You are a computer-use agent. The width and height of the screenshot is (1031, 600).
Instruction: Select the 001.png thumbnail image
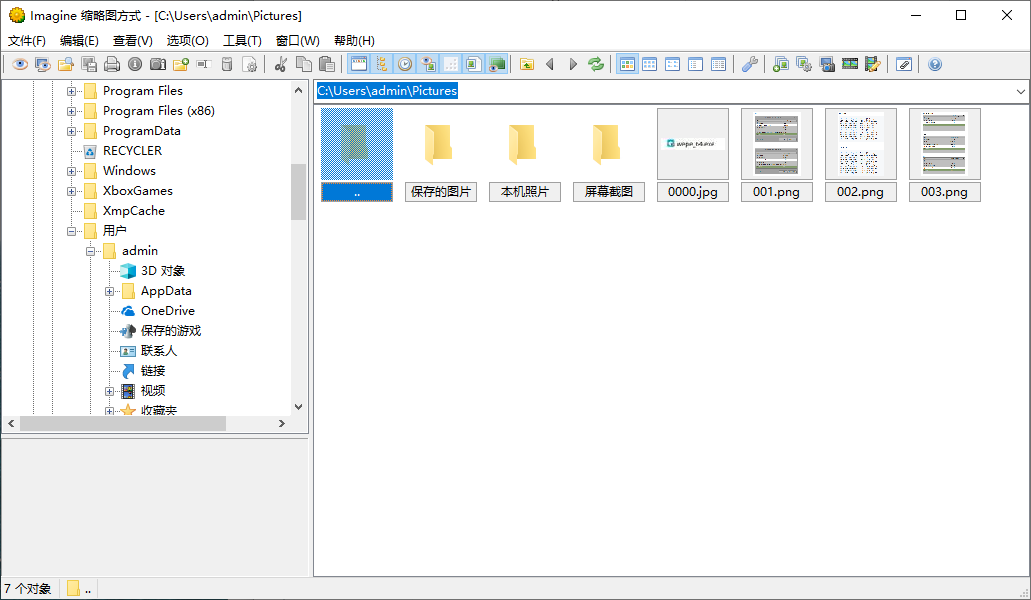(x=777, y=144)
